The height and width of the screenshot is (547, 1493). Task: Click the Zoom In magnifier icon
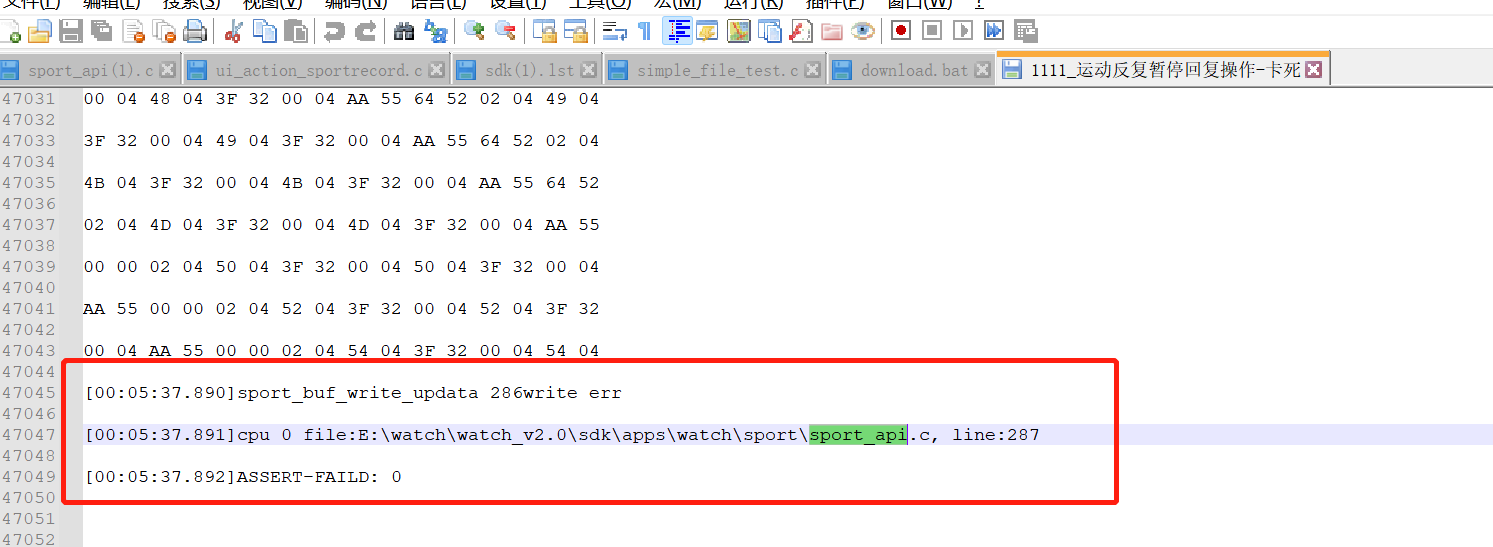pos(475,32)
